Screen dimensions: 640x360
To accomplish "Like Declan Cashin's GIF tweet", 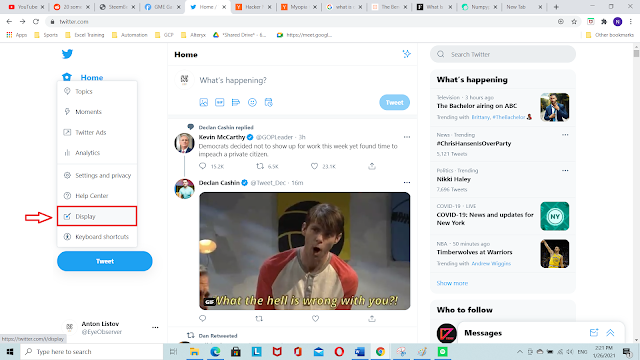I will point(316,318).
